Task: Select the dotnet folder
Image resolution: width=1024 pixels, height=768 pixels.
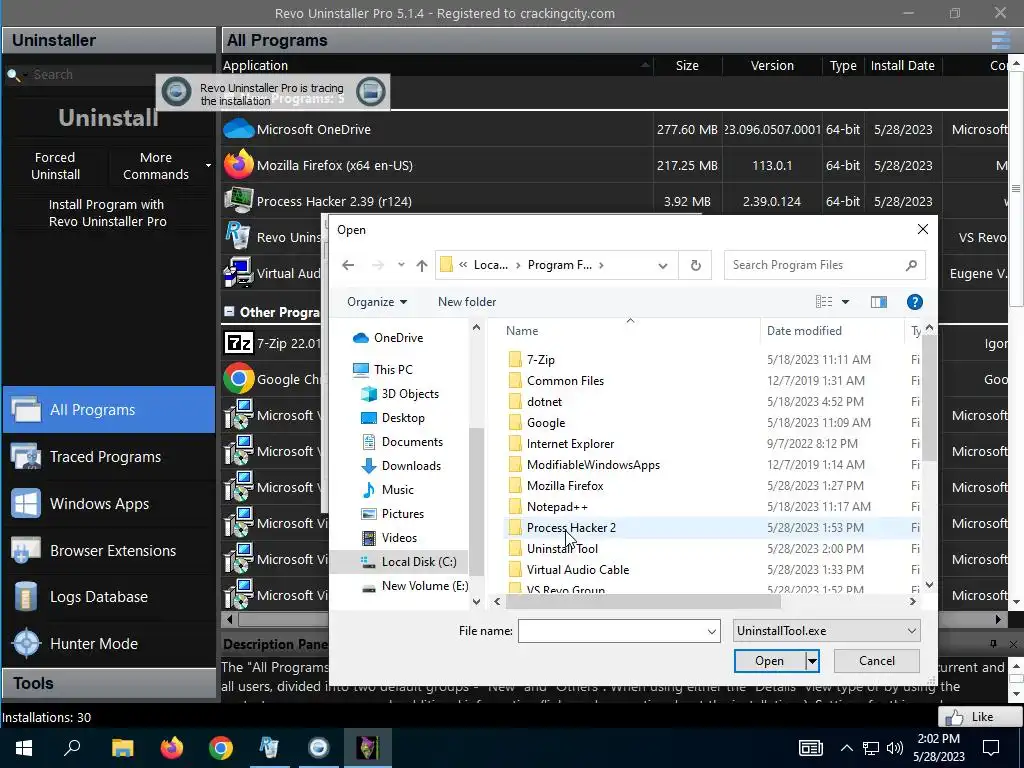Action: click(x=544, y=402)
